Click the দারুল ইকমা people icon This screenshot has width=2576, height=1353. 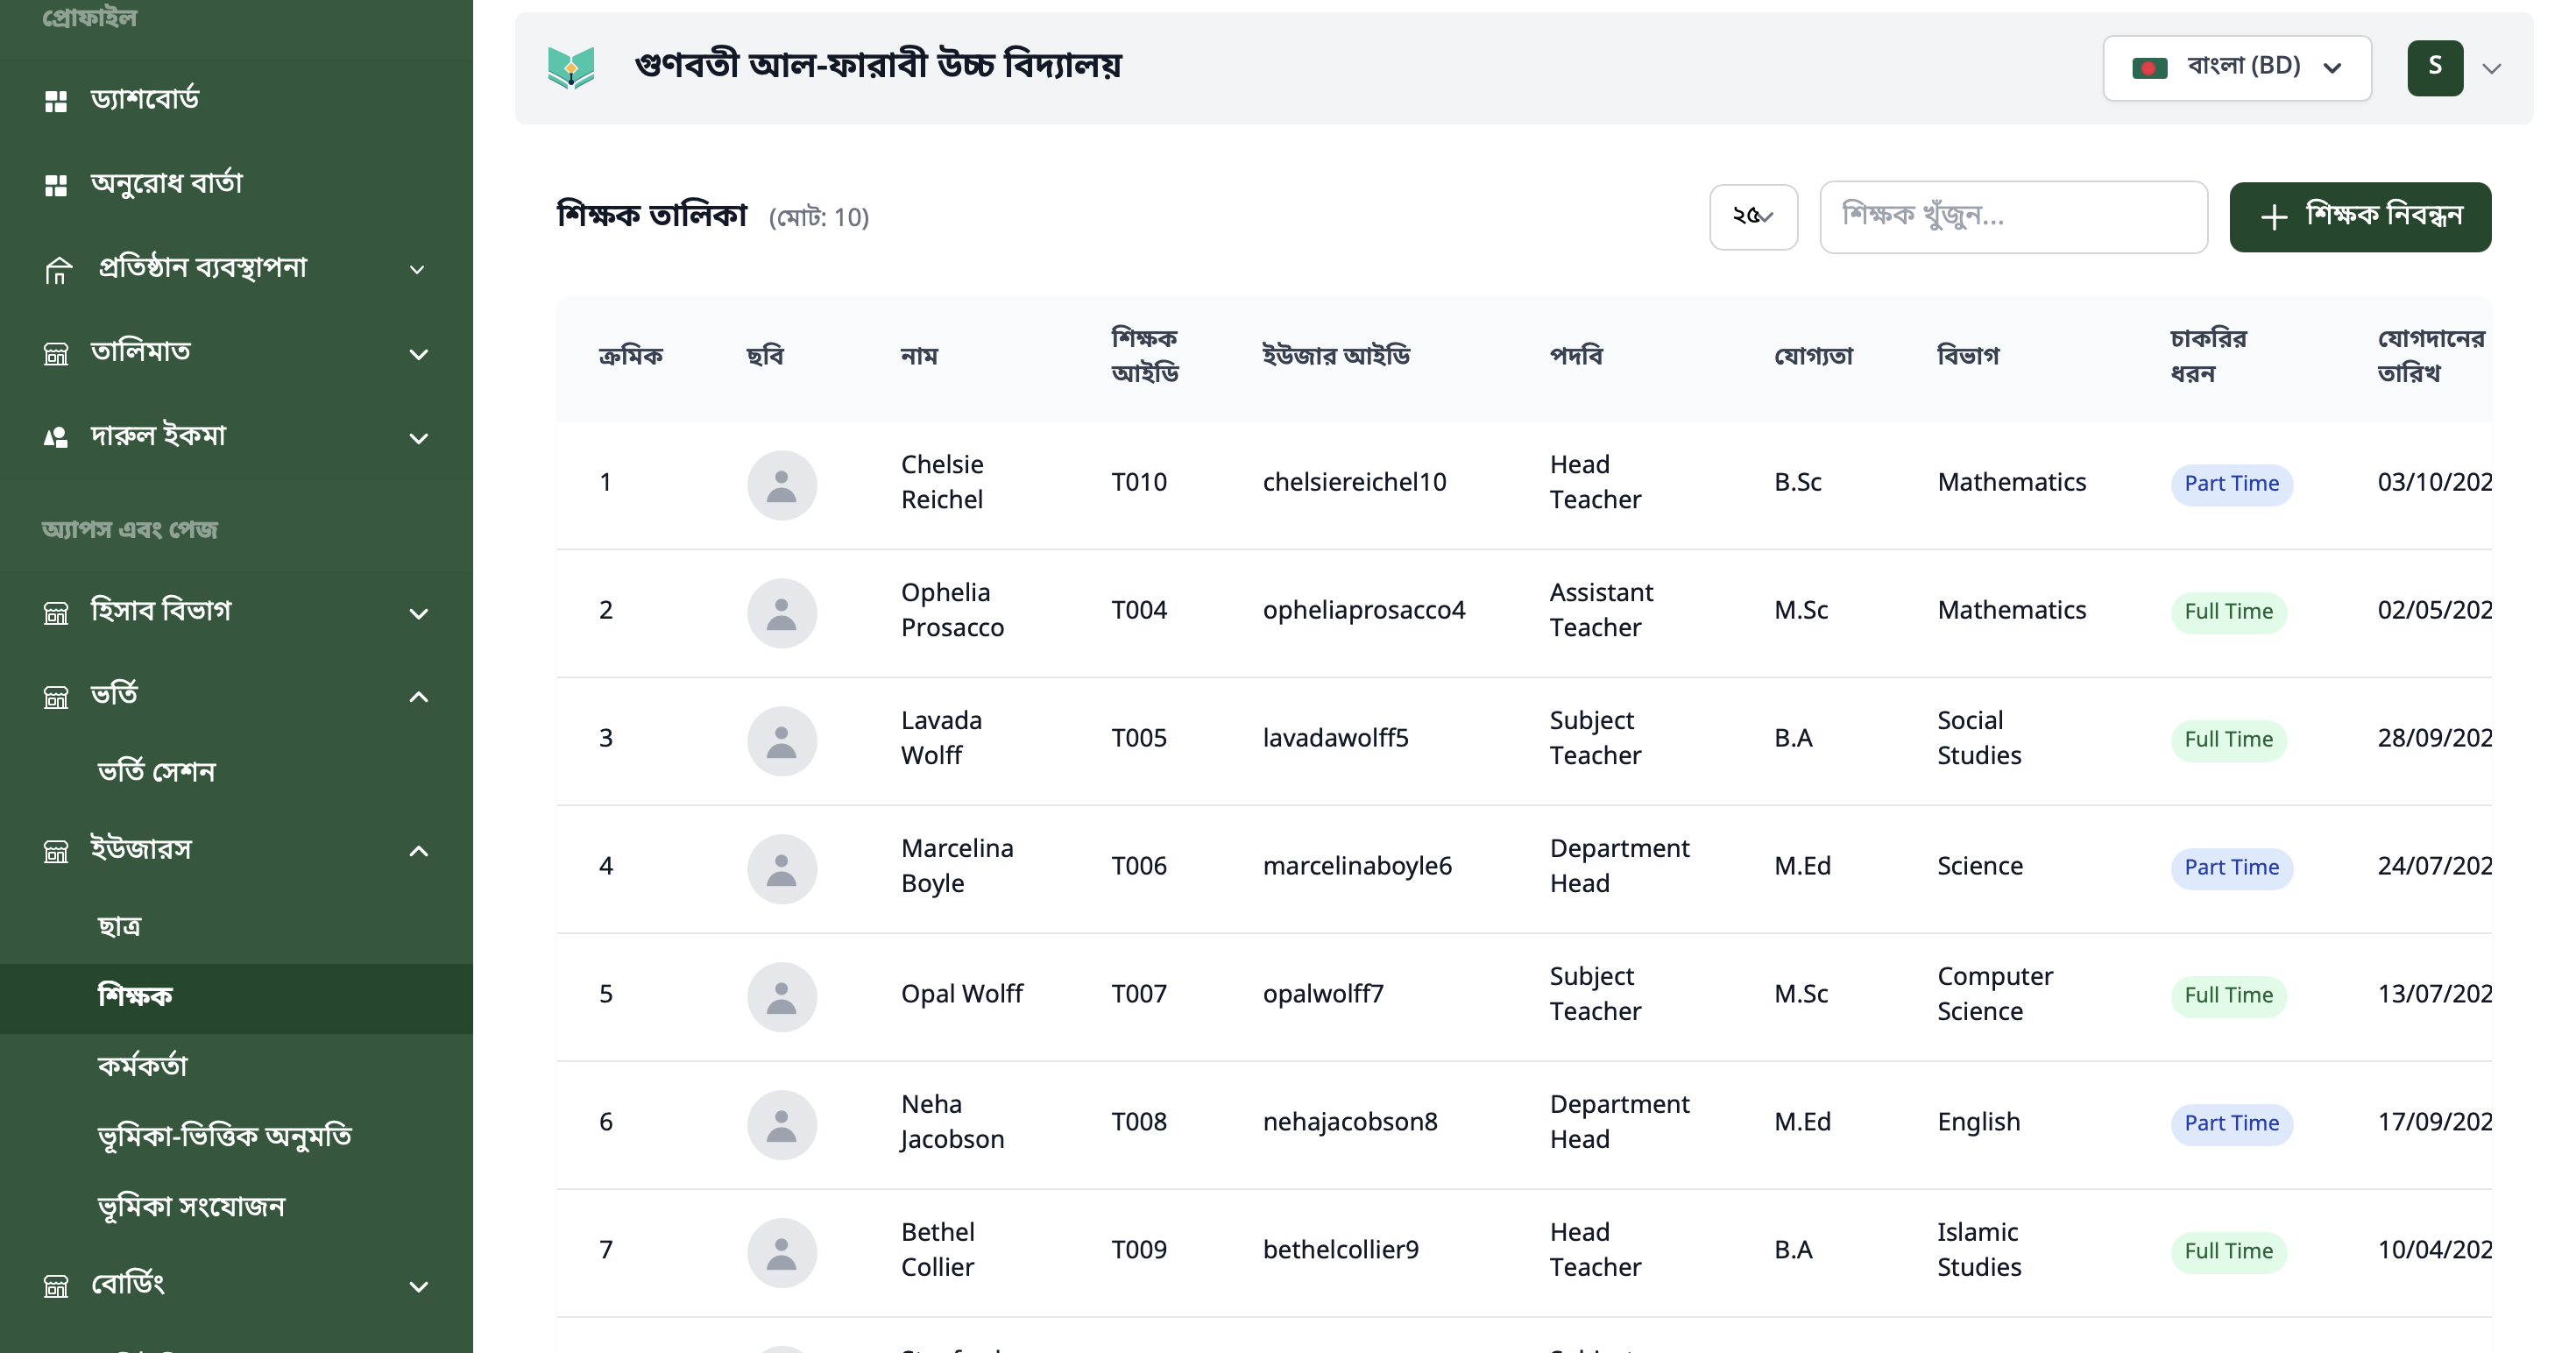tap(56, 438)
